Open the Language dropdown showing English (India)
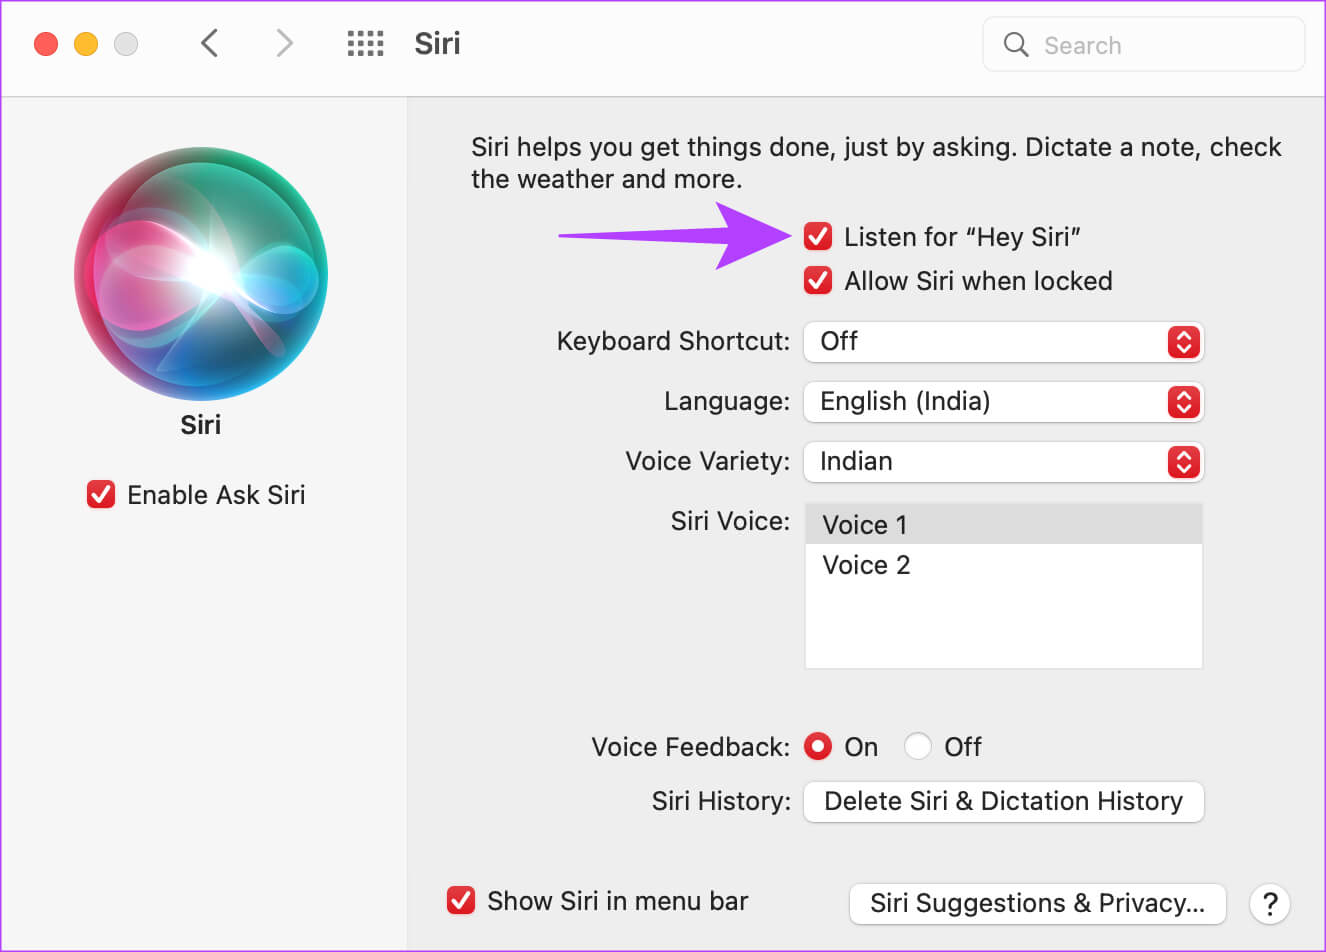 [1004, 401]
